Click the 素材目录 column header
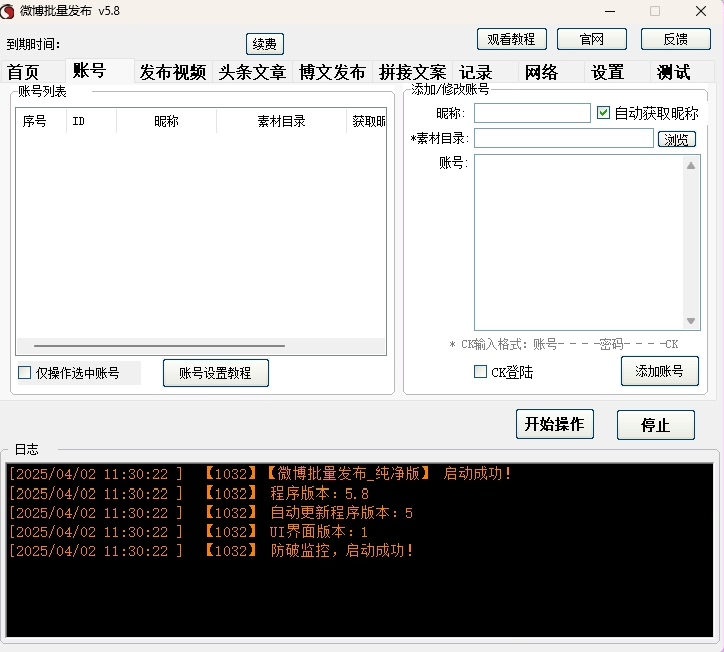Image resolution: width=724 pixels, height=652 pixels. pyautogui.click(x=281, y=121)
